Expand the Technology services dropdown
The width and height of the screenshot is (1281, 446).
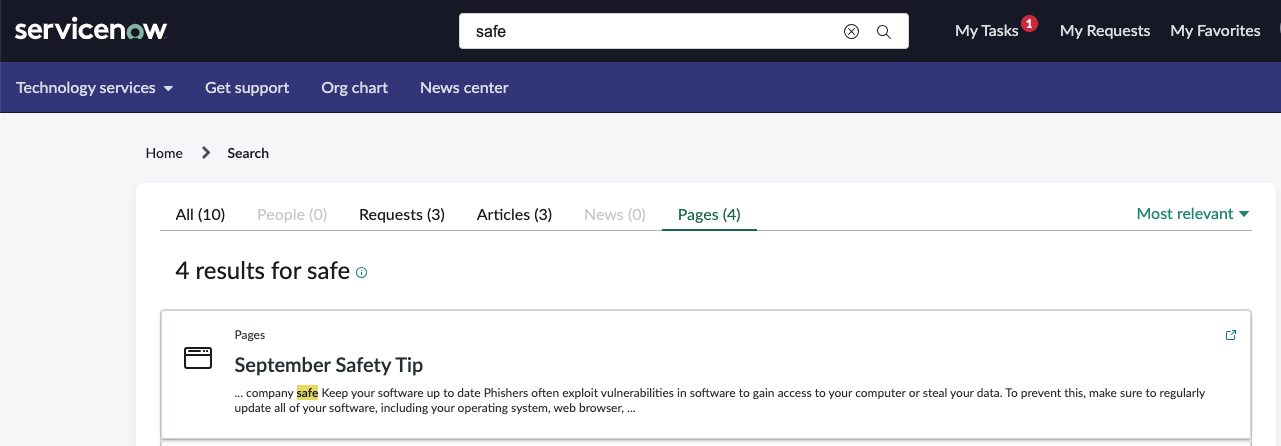coord(95,88)
